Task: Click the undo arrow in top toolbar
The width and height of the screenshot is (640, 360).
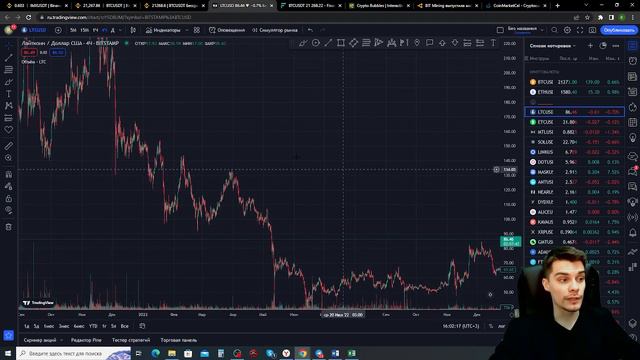Action: [310, 30]
